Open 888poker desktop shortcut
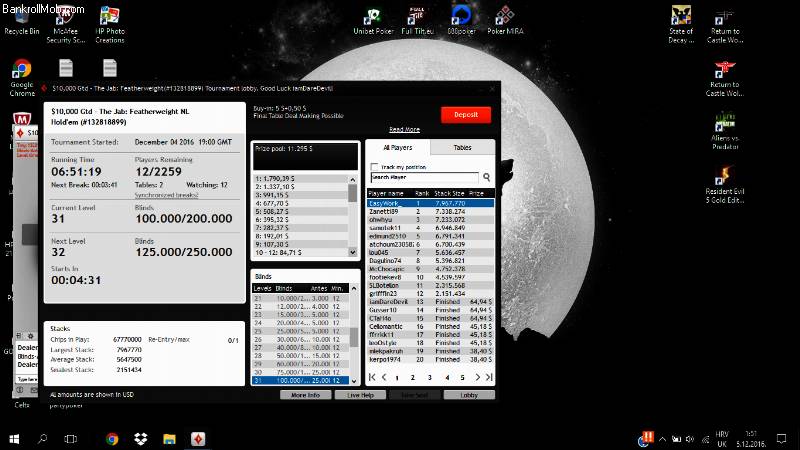The width and height of the screenshot is (800, 450). point(461,21)
